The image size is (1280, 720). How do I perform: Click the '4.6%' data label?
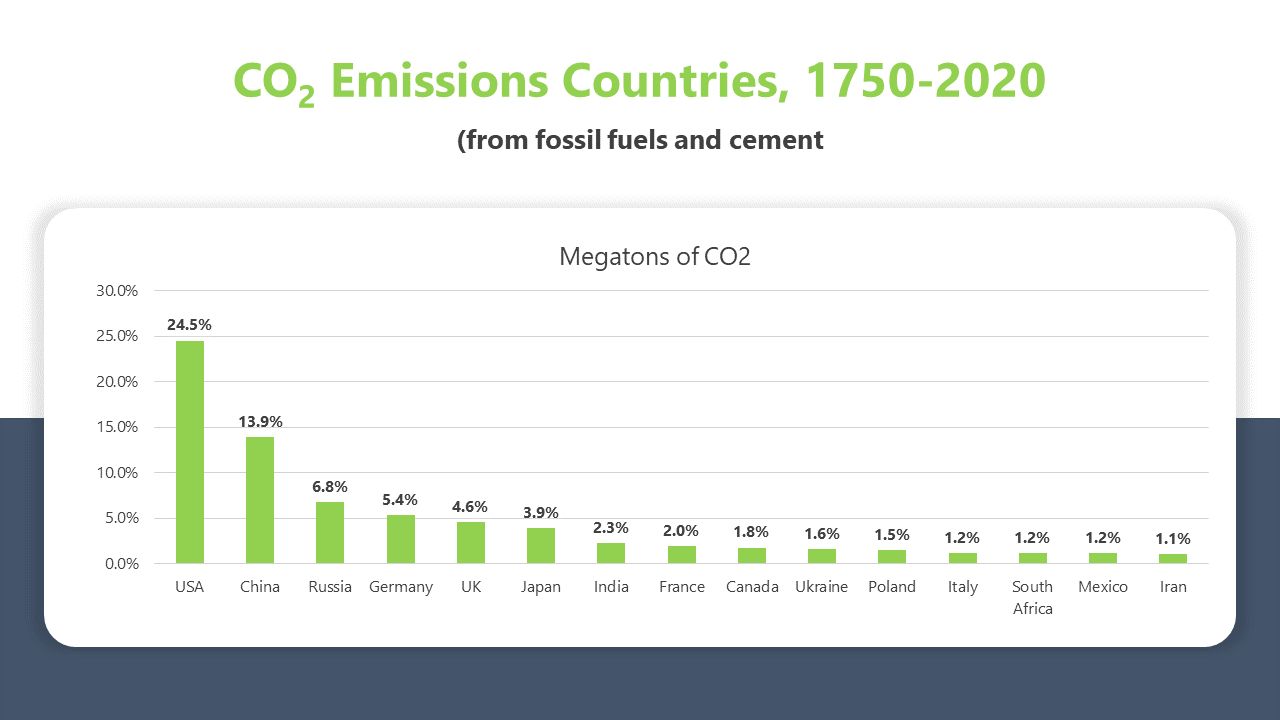pos(471,506)
